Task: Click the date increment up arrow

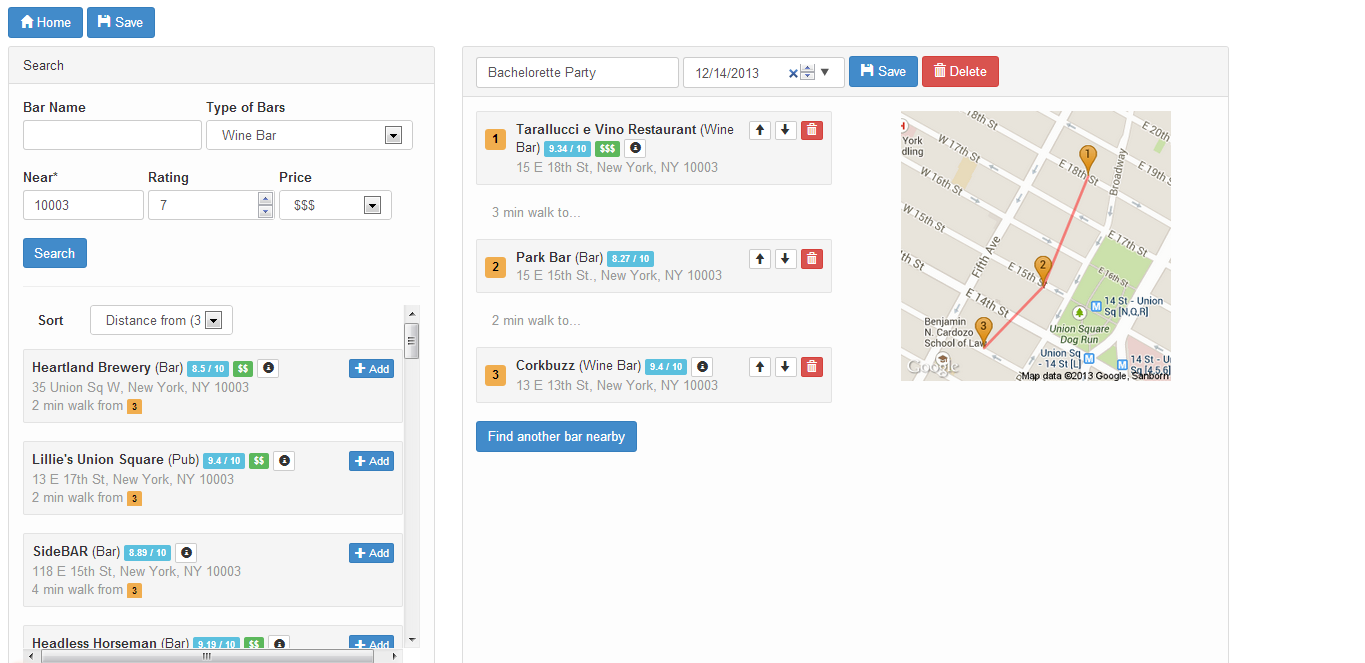Action: [808, 68]
